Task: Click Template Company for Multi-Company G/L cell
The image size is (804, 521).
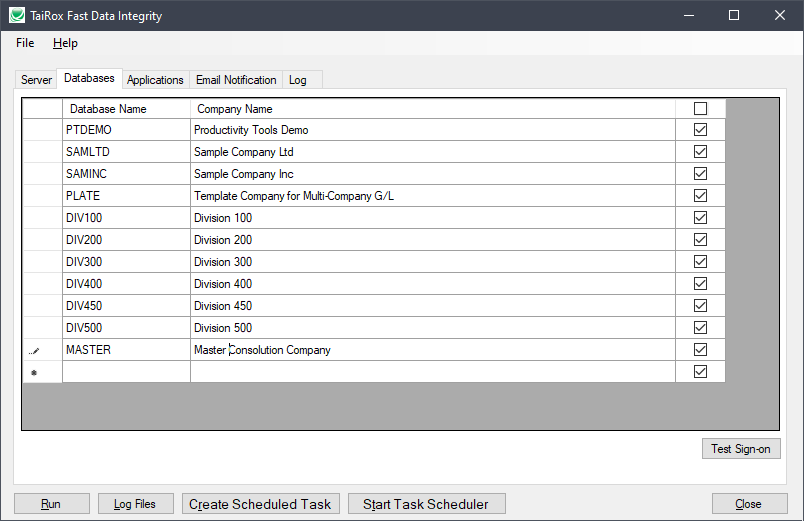Action: tap(433, 196)
